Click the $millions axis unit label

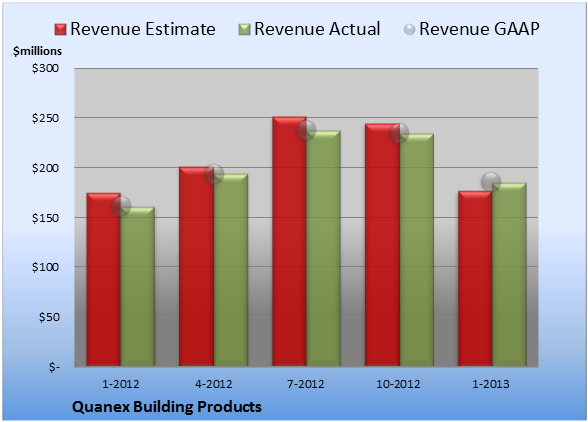click(37, 51)
